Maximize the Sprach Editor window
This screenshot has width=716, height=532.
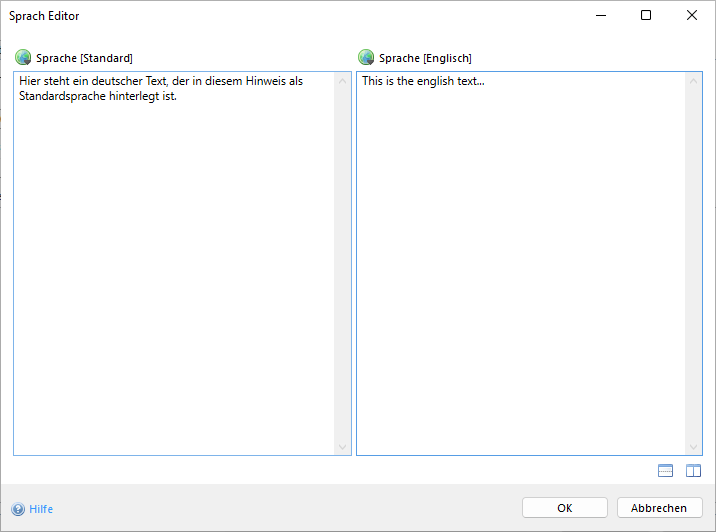click(646, 16)
